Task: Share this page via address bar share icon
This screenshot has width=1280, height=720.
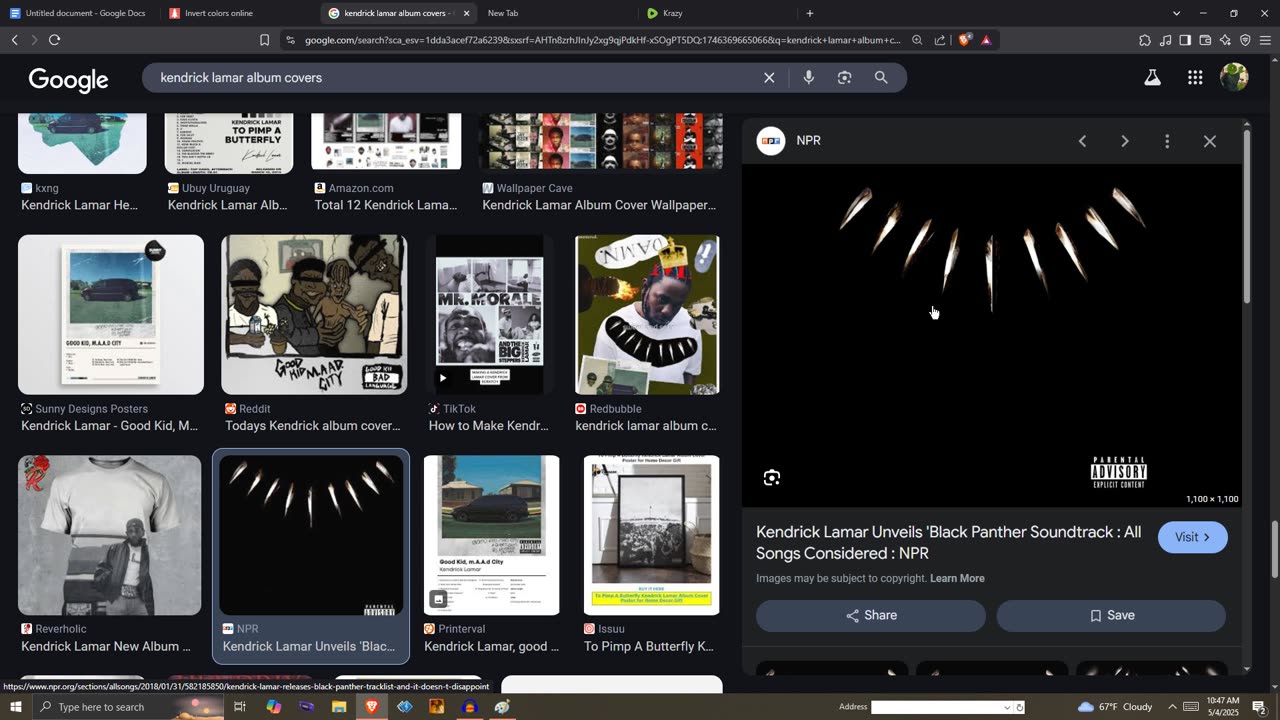Action: (940, 40)
